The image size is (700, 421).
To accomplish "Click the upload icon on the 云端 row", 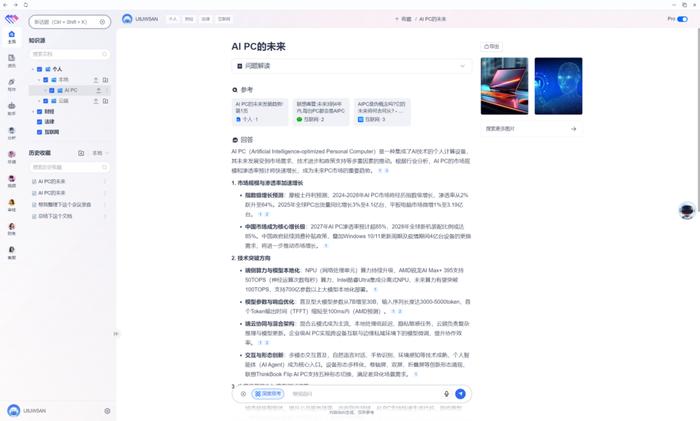I will click(96, 101).
